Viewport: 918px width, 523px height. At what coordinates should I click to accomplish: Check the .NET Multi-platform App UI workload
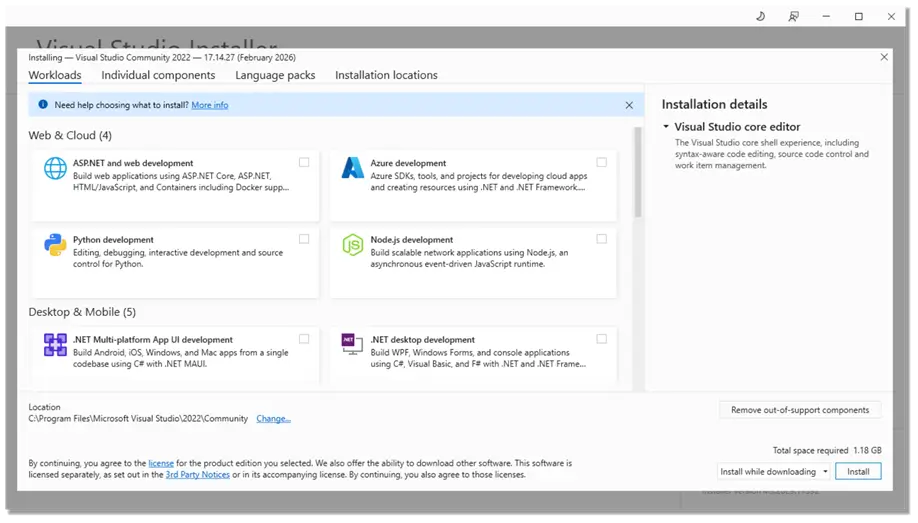[x=304, y=339]
